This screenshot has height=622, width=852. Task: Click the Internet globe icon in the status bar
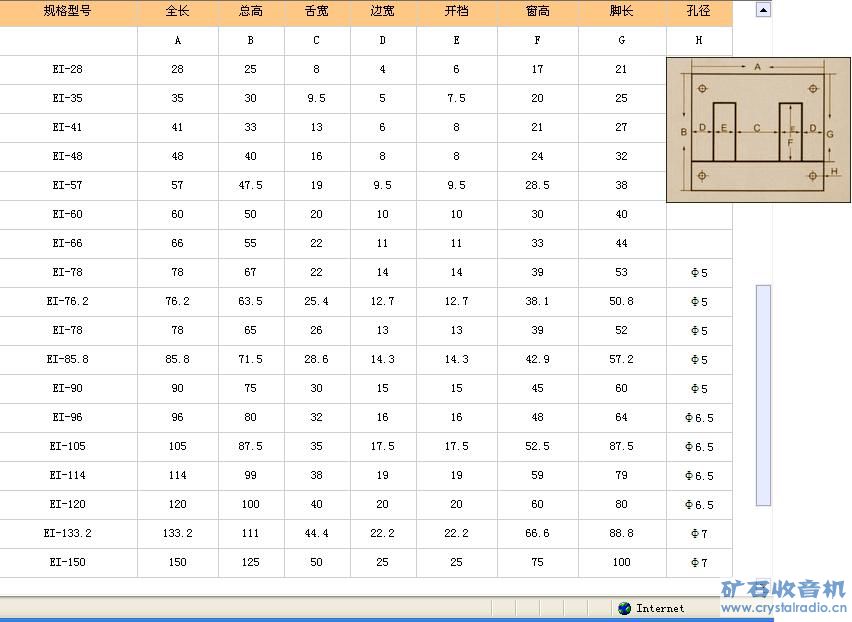coord(623,608)
